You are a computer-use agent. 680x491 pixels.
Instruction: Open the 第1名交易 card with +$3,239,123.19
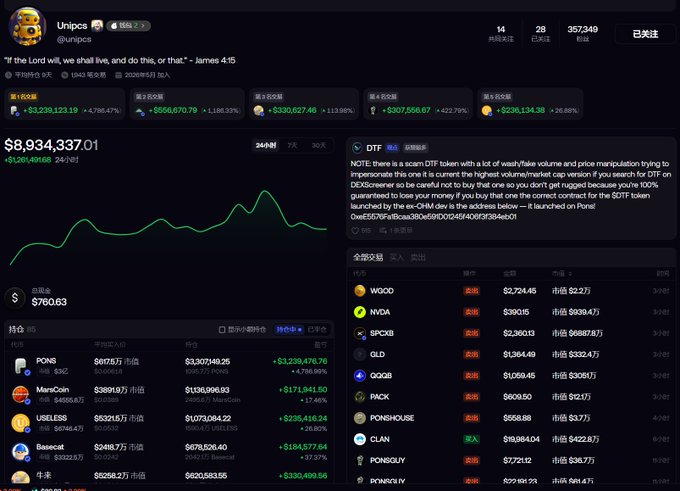[x=65, y=104]
